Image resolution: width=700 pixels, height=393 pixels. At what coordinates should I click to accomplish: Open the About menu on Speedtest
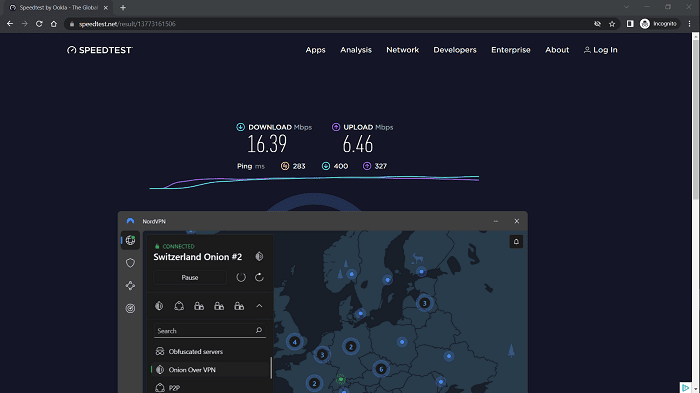click(x=557, y=50)
